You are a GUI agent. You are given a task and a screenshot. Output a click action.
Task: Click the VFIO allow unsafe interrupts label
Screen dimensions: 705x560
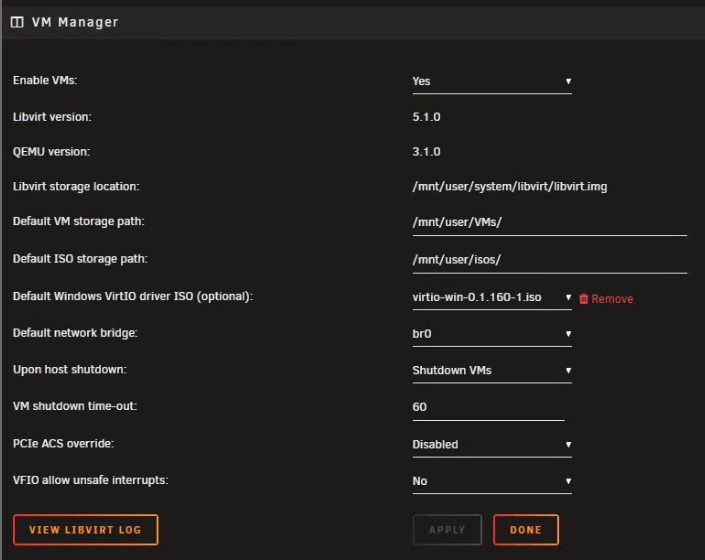(90, 480)
